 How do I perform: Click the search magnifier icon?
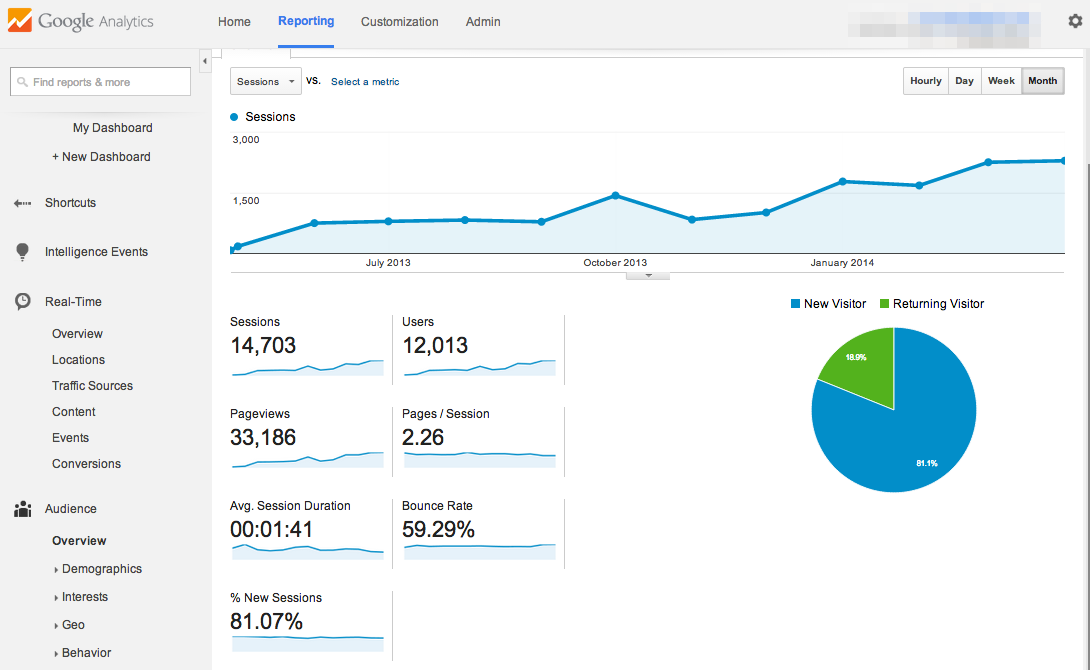coord(22,82)
